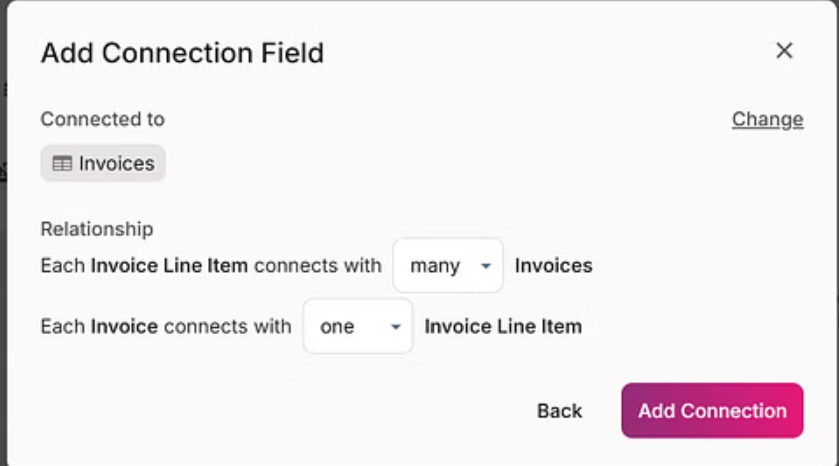Click bold 'Invoice Line Item' in first sentence
Viewport: 839px width, 466px height.
[x=169, y=266]
